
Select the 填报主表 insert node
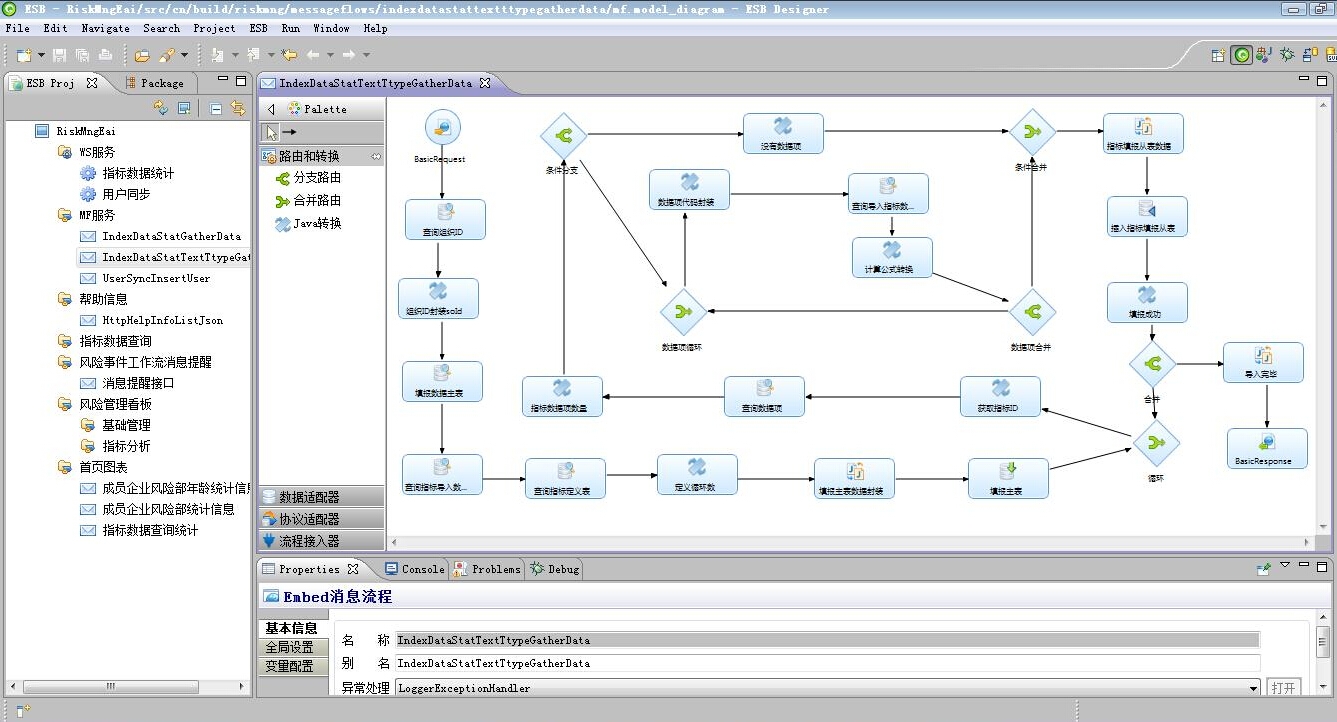click(x=1008, y=478)
